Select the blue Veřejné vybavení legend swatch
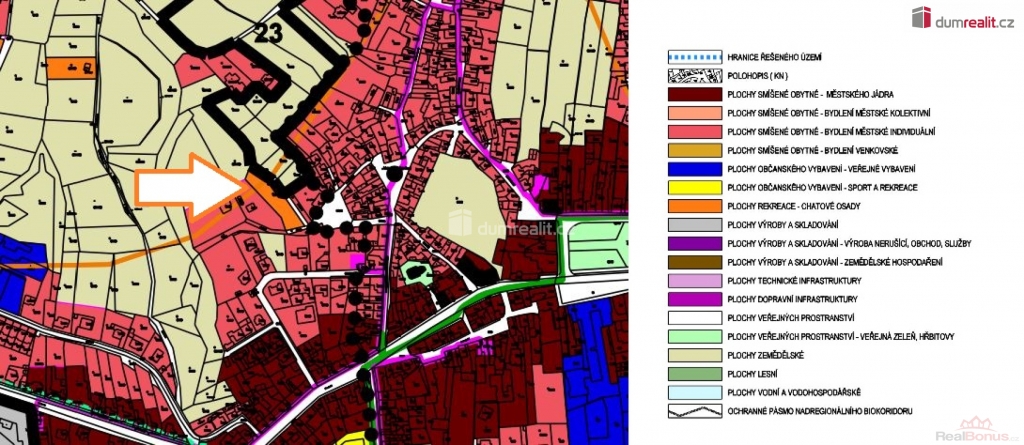Viewport: 1024px width, 445px height. [692, 168]
